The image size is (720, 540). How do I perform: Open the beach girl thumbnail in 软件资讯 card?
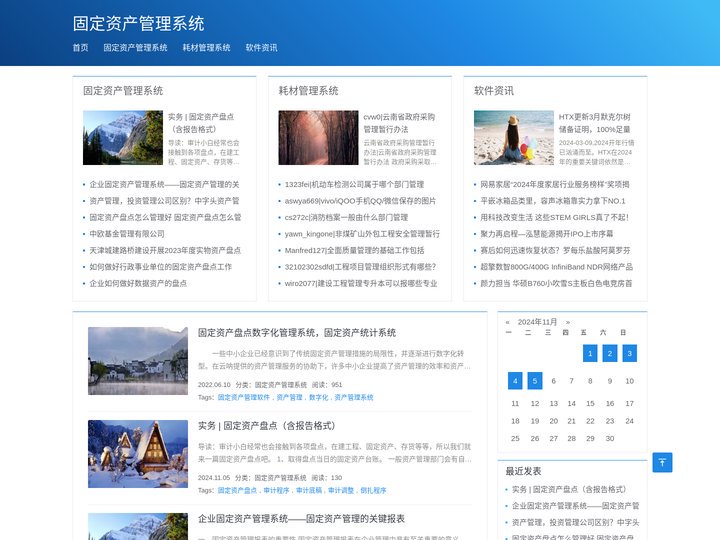click(x=514, y=137)
